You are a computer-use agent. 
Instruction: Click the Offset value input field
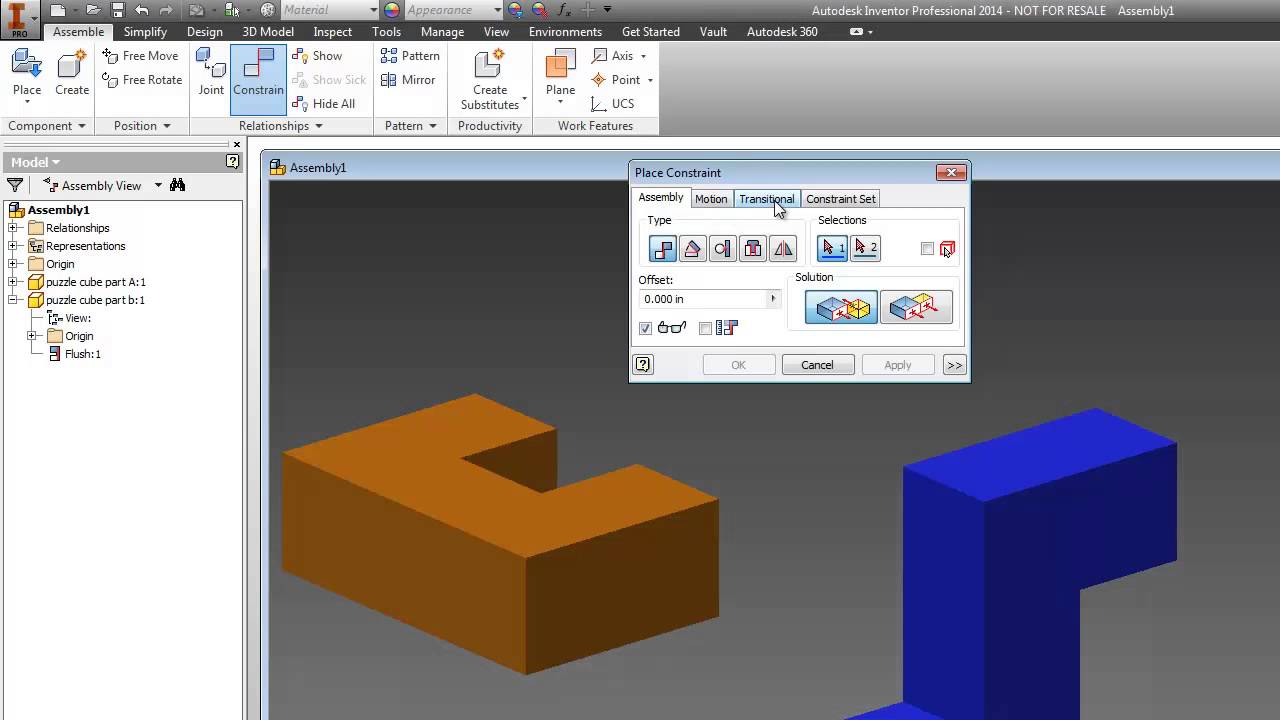click(702, 299)
